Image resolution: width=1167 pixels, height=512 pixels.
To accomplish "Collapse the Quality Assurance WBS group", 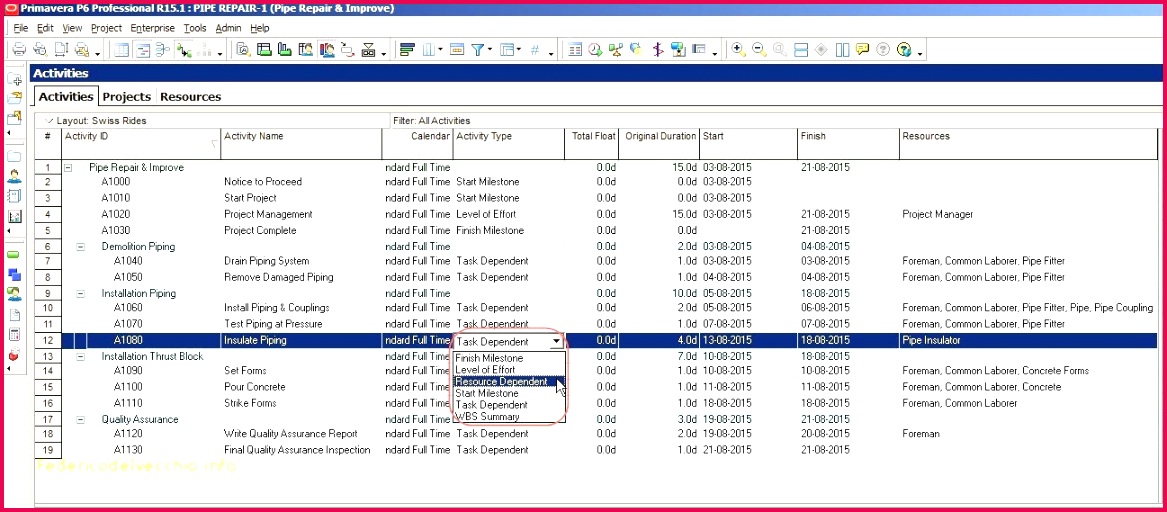I will click(81, 419).
